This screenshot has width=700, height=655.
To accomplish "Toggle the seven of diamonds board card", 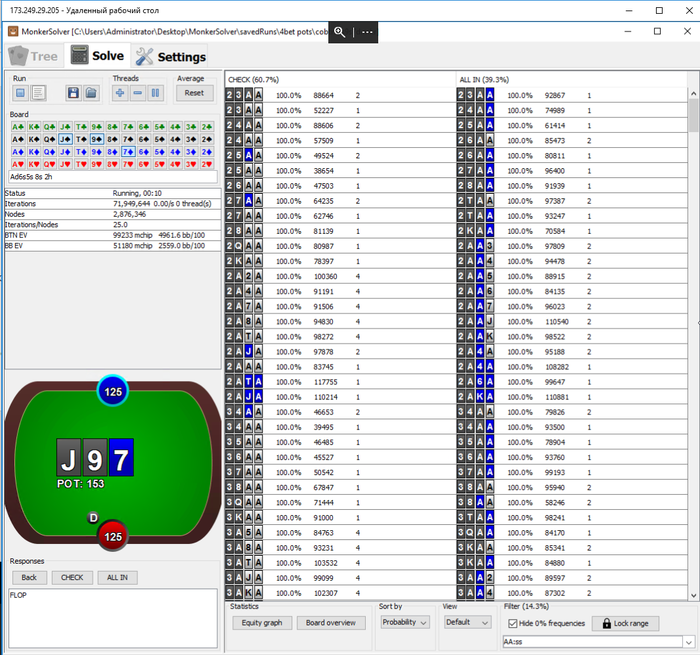I will point(128,152).
